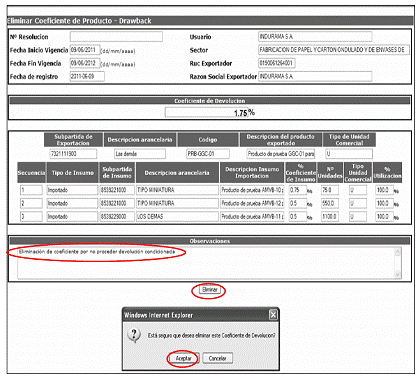Click the 'Las demás' descripcion arancelaria field
The image size is (420, 379).
pos(140,154)
